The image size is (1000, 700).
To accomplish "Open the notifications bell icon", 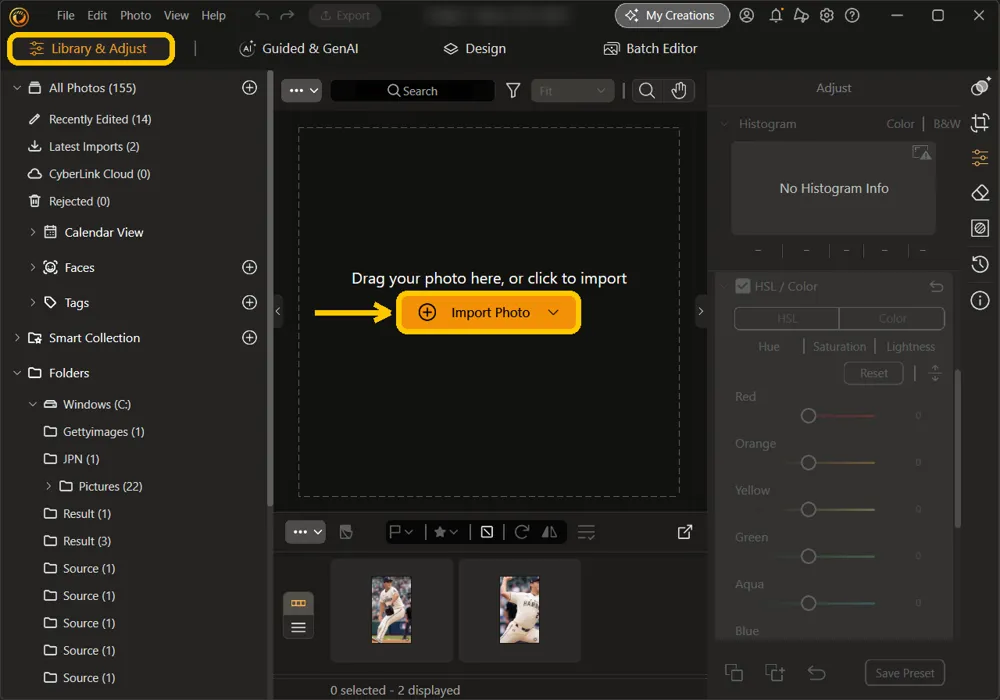I will pos(776,15).
